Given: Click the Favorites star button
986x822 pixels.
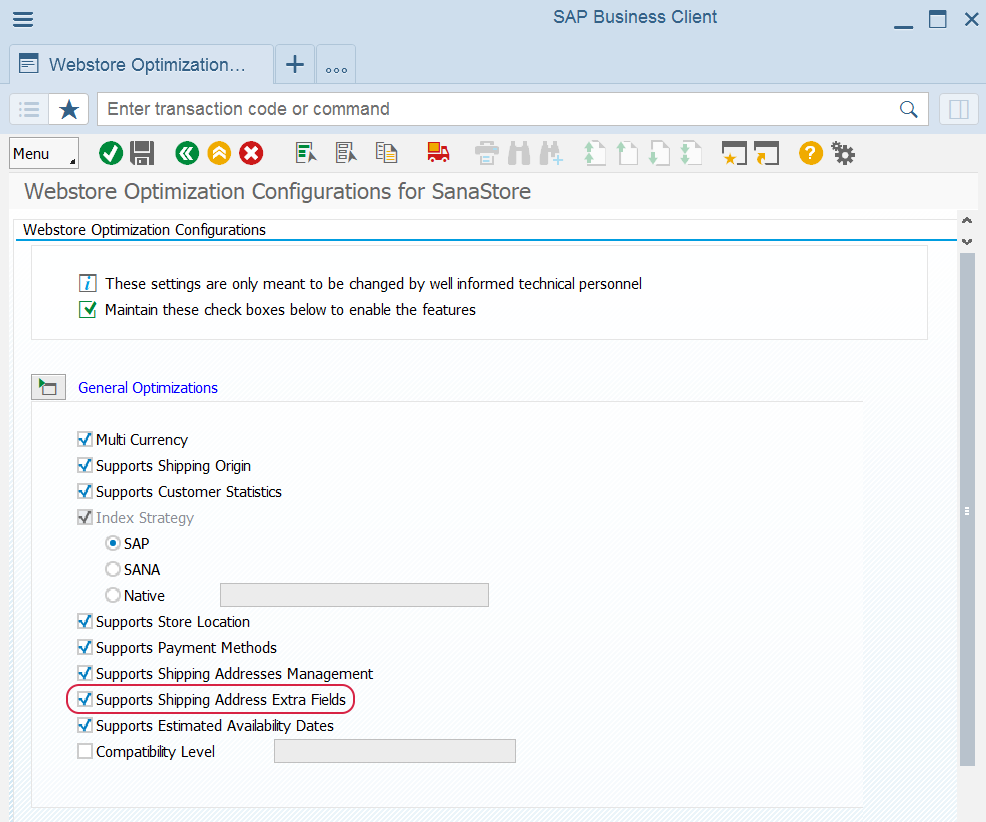Looking at the screenshot, I should point(69,109).
